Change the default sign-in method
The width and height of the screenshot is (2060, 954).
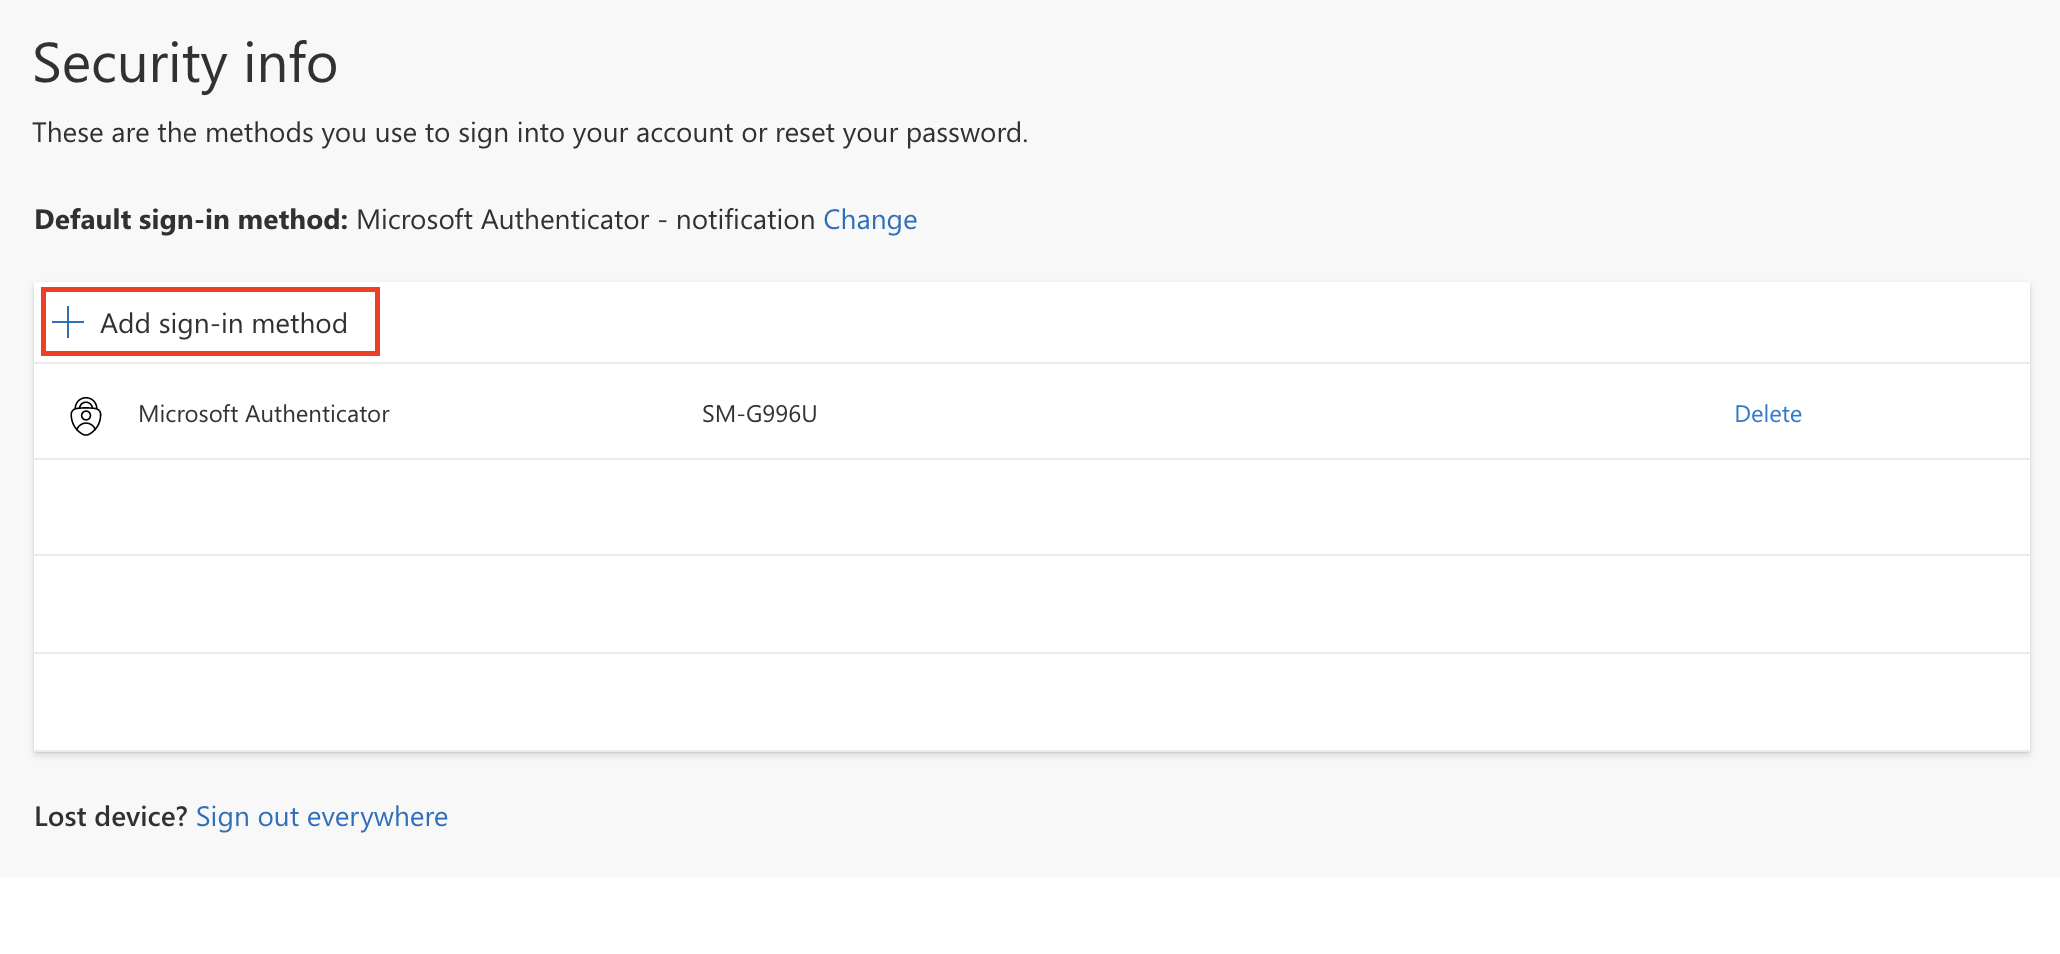click(869, 220)
